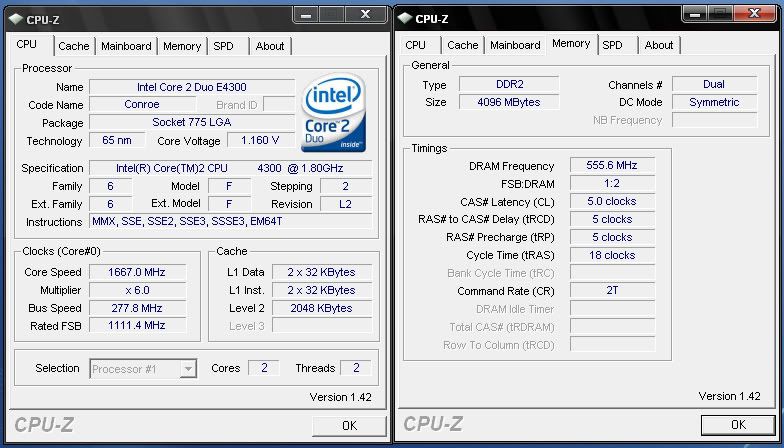Close the right CPU-Z window

click(754, 14)
